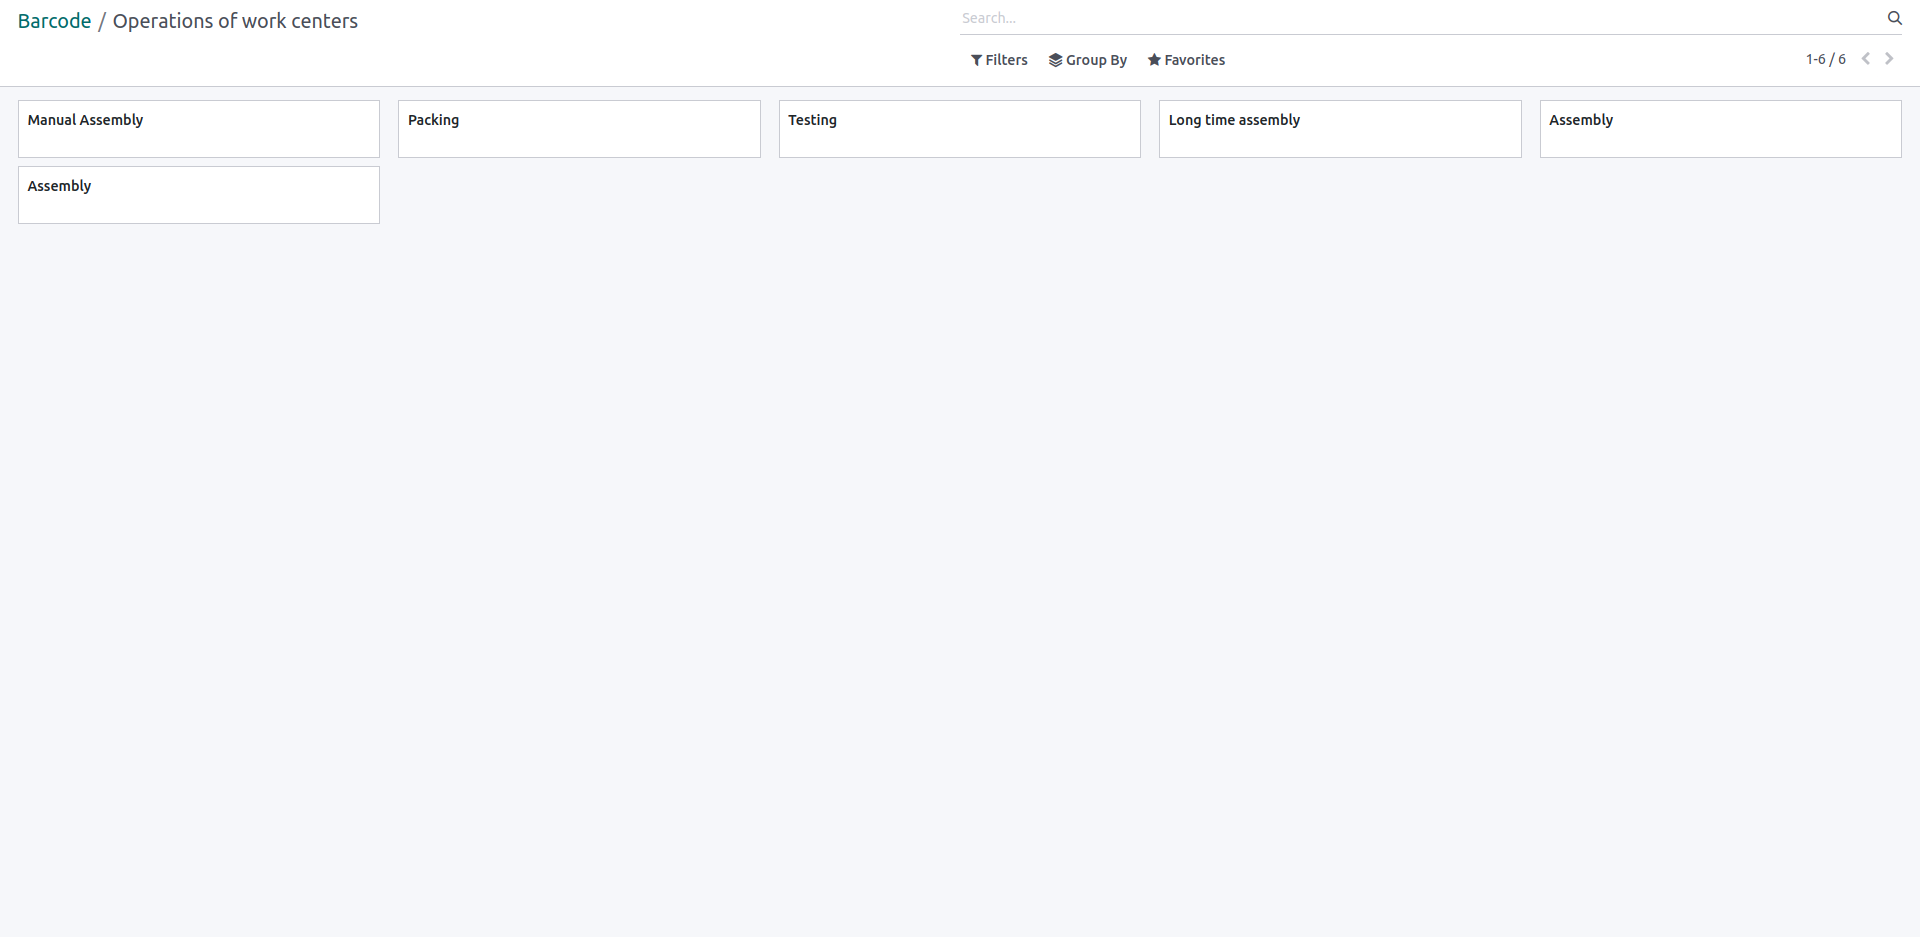Open the Group By dropdown
Viewport: 1920px width, 937px height.
(x=1087, y=60)
